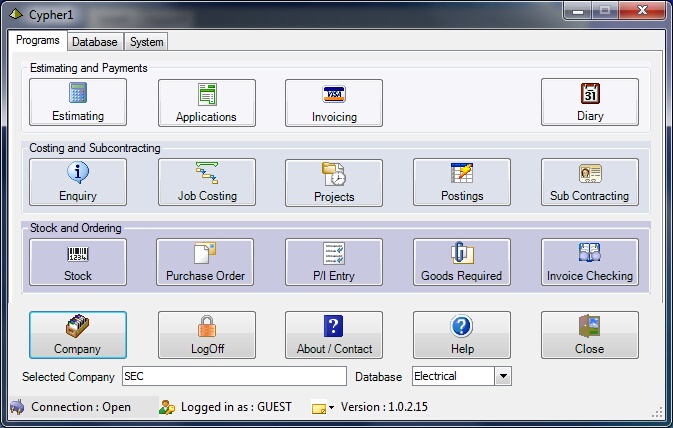
Task: Click the 'Version : 1.0.2.15' status text
Action: (384, 407)
